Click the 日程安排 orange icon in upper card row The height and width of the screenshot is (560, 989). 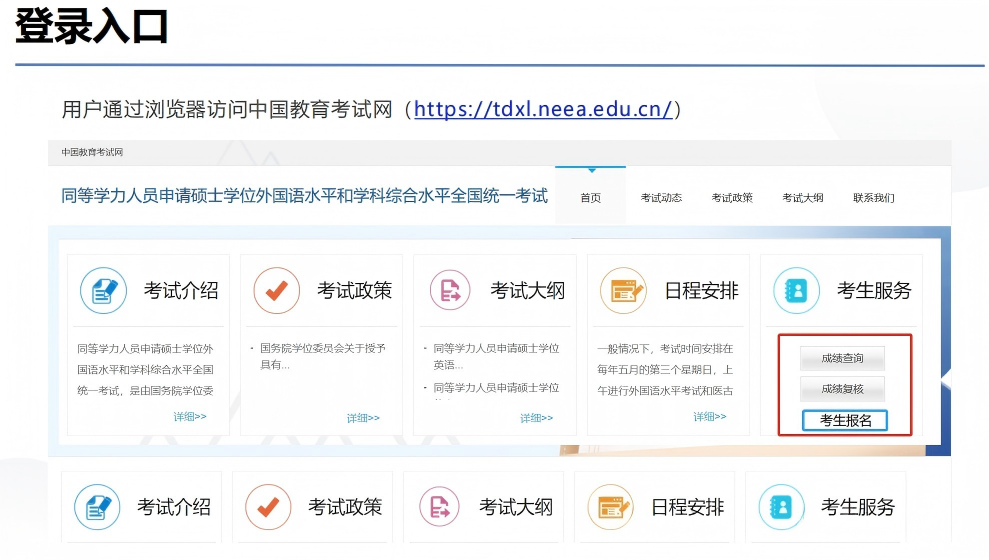[623, 291]
